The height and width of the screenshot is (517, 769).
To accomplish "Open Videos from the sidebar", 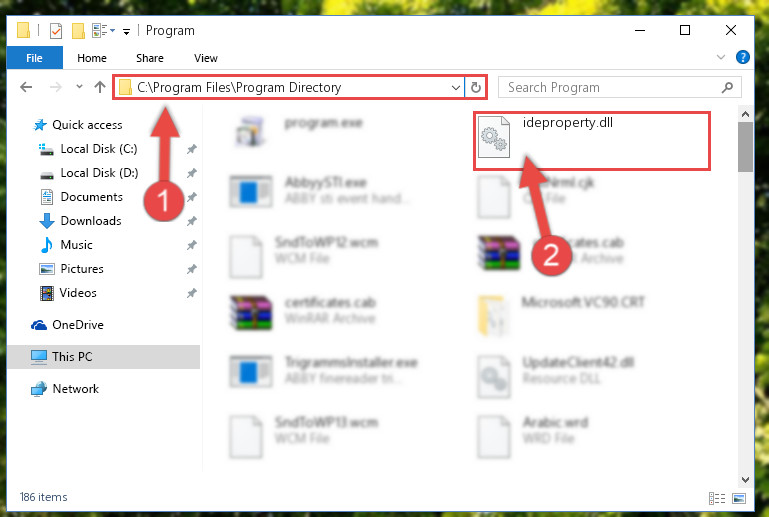I will click(x=77, y=293).
